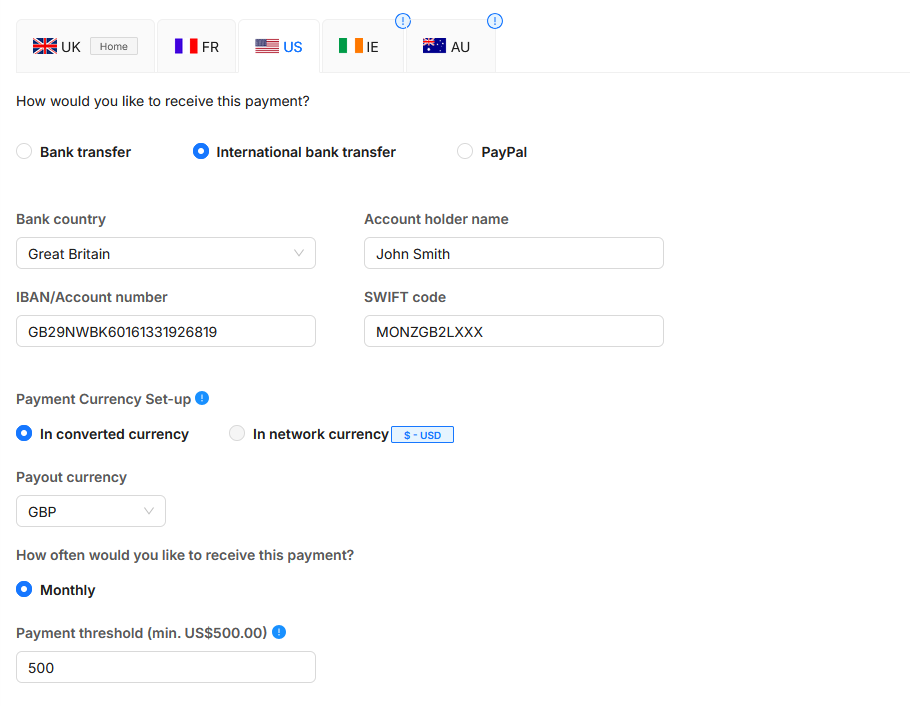Click the Australian flag icon
Screen dimensions: 910x706
[434, 46]
